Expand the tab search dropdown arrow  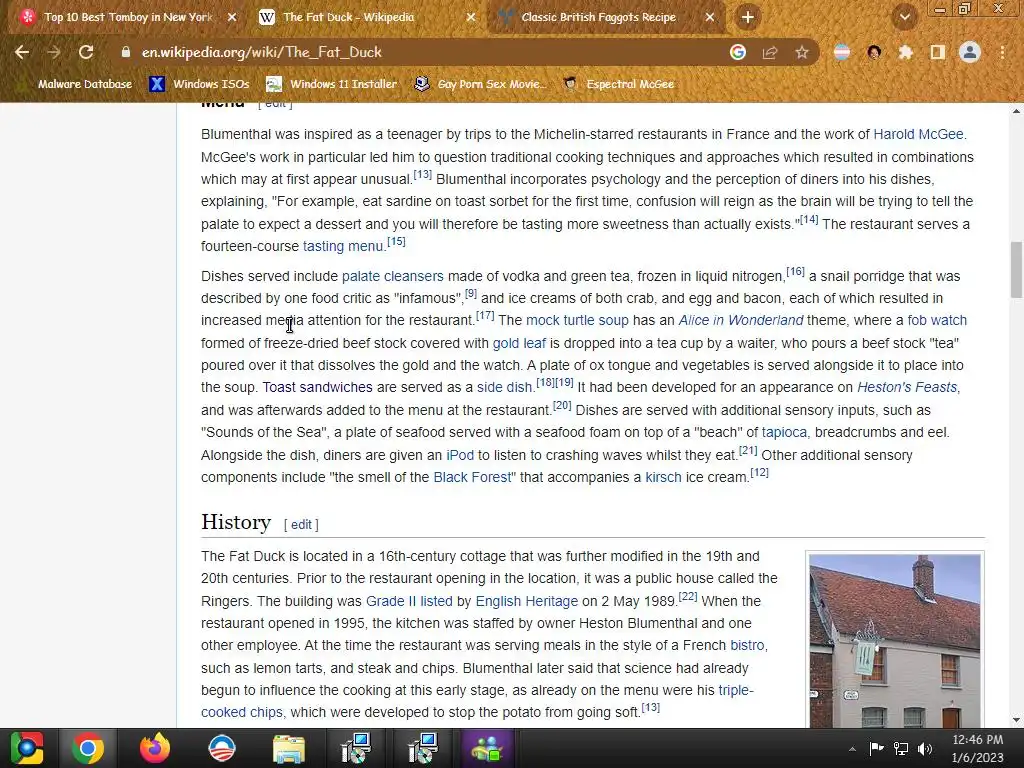(x=905, y=18)
